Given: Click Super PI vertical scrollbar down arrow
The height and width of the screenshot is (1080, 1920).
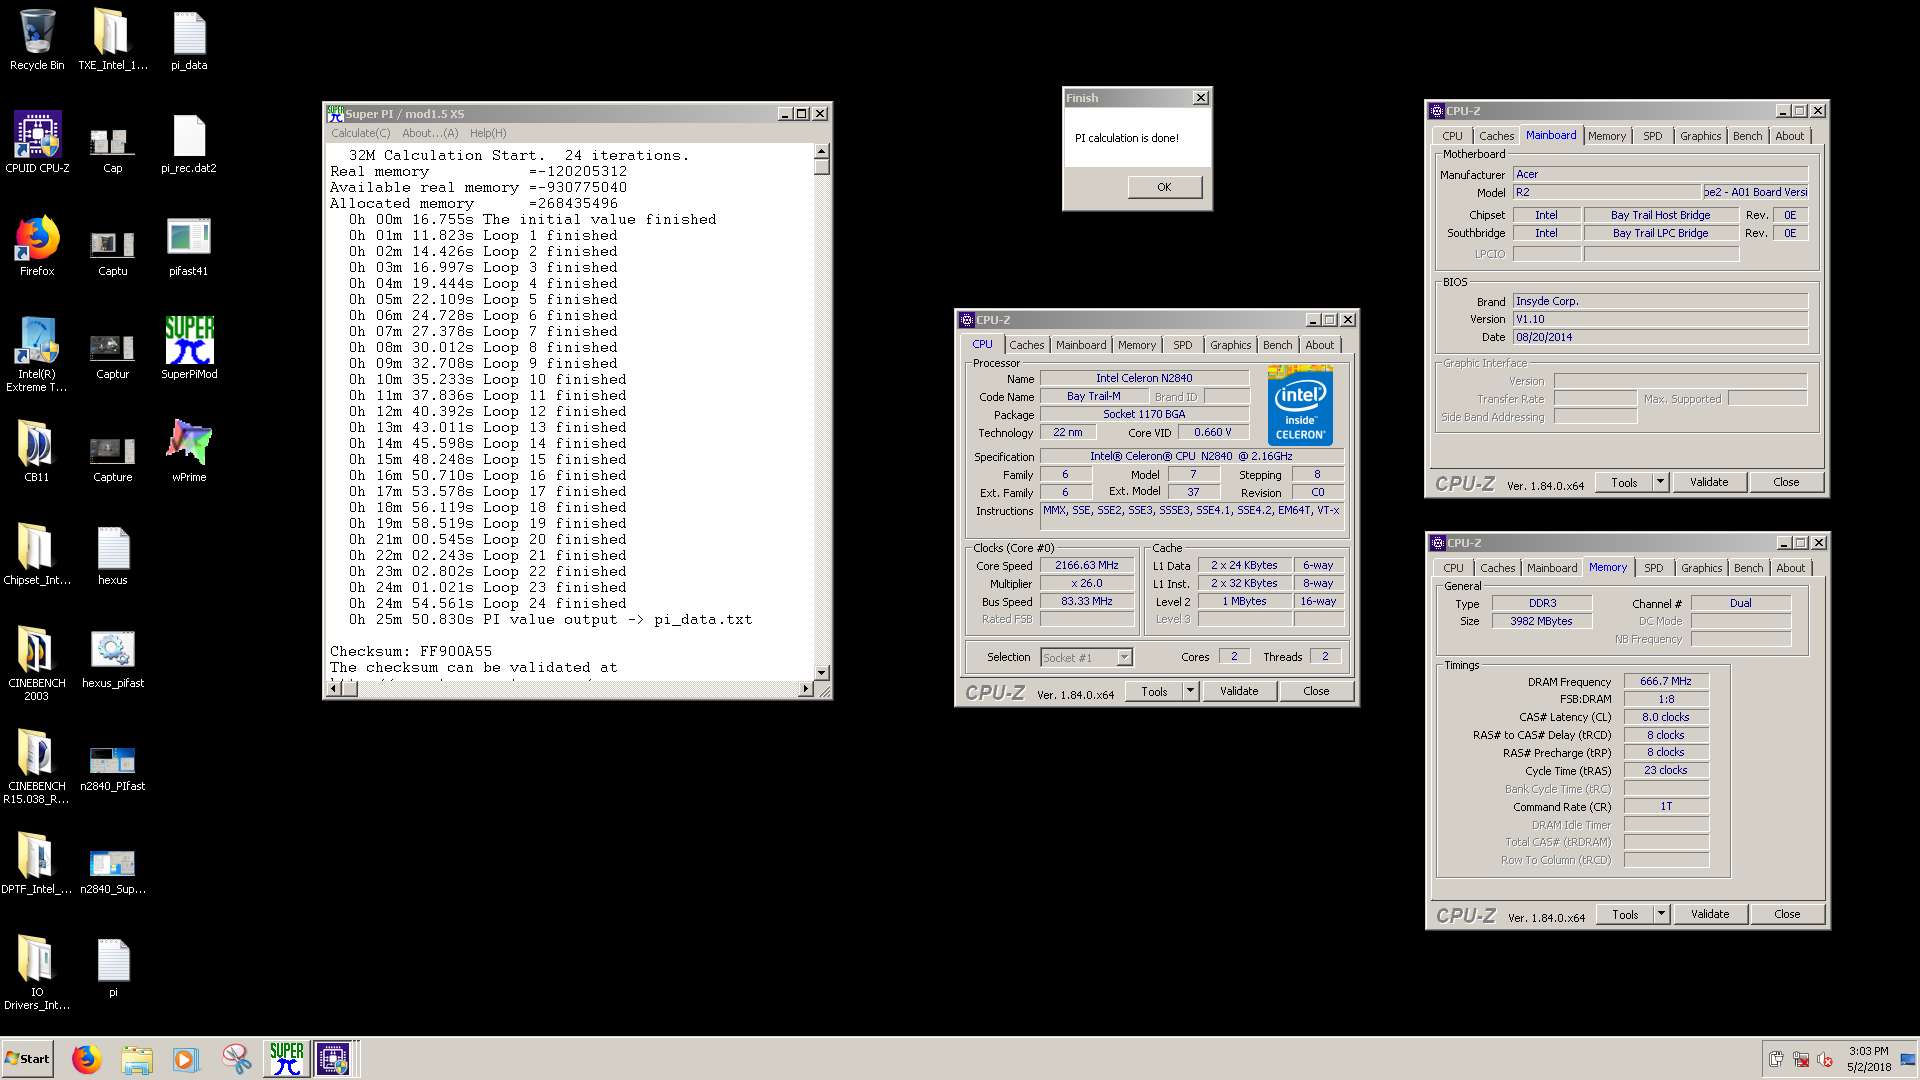Looking at the screenshot, I should [x=821, y=673].
